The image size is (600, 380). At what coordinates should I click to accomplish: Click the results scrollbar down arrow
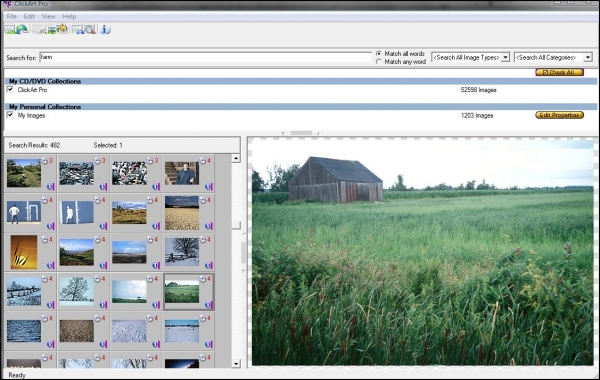click(x=236, y=364)
